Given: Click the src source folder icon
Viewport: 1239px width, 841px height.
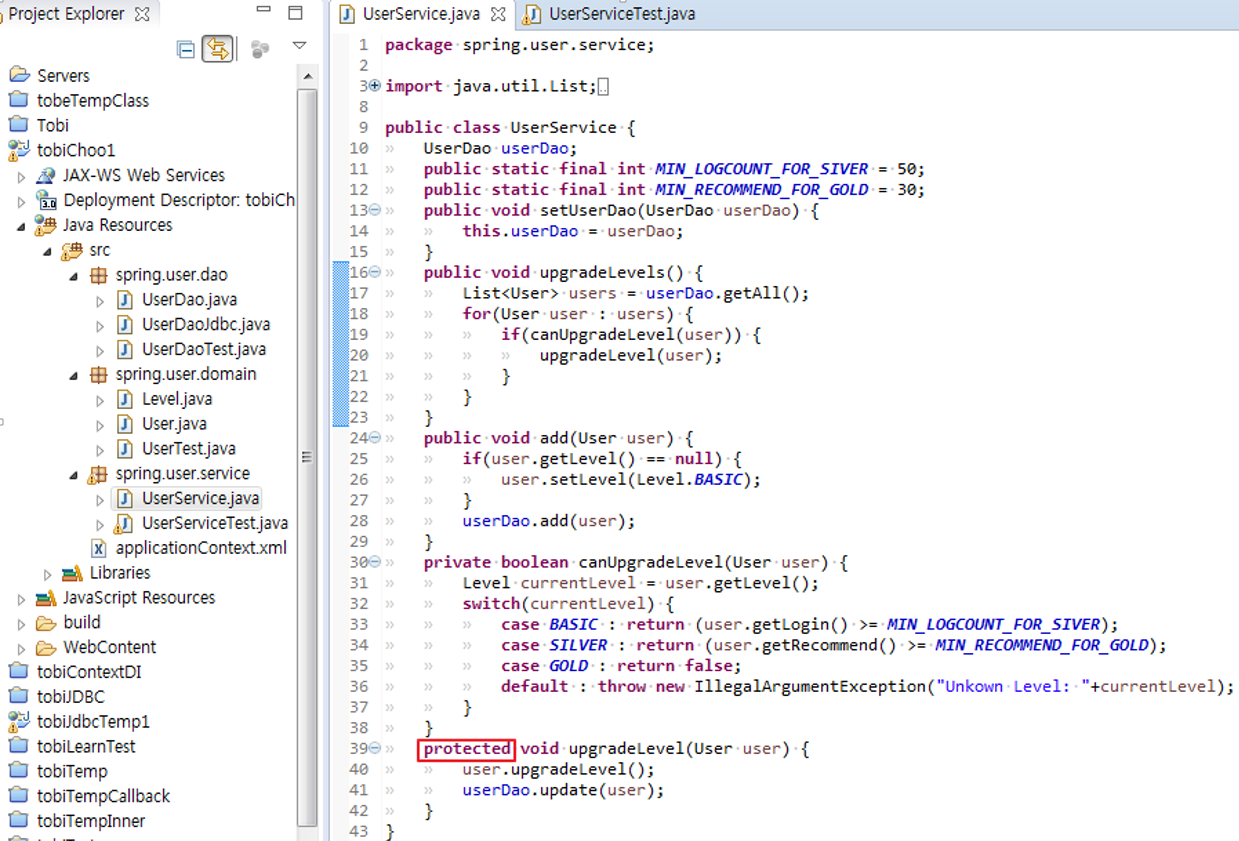Looking at the screenshot, I should 72,251.
